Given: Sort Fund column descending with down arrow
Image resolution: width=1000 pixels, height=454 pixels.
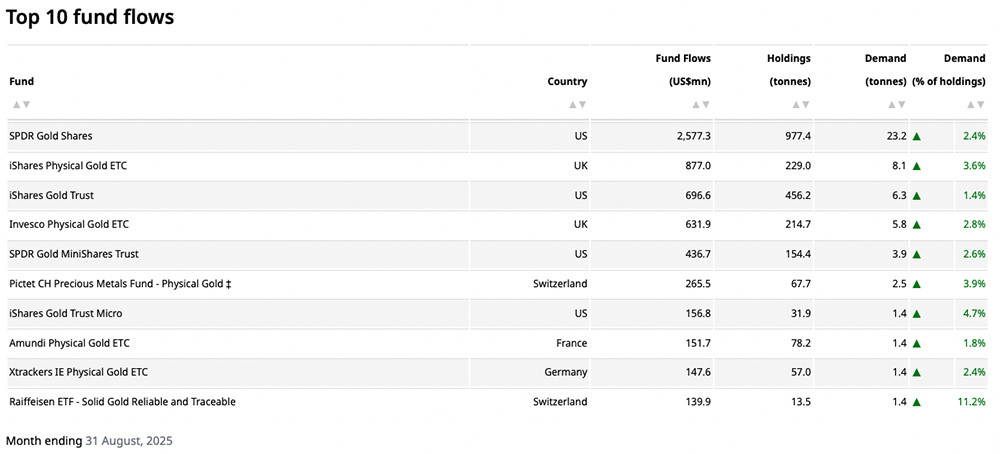Looking at the screenshot, I should tap(26, 104).
